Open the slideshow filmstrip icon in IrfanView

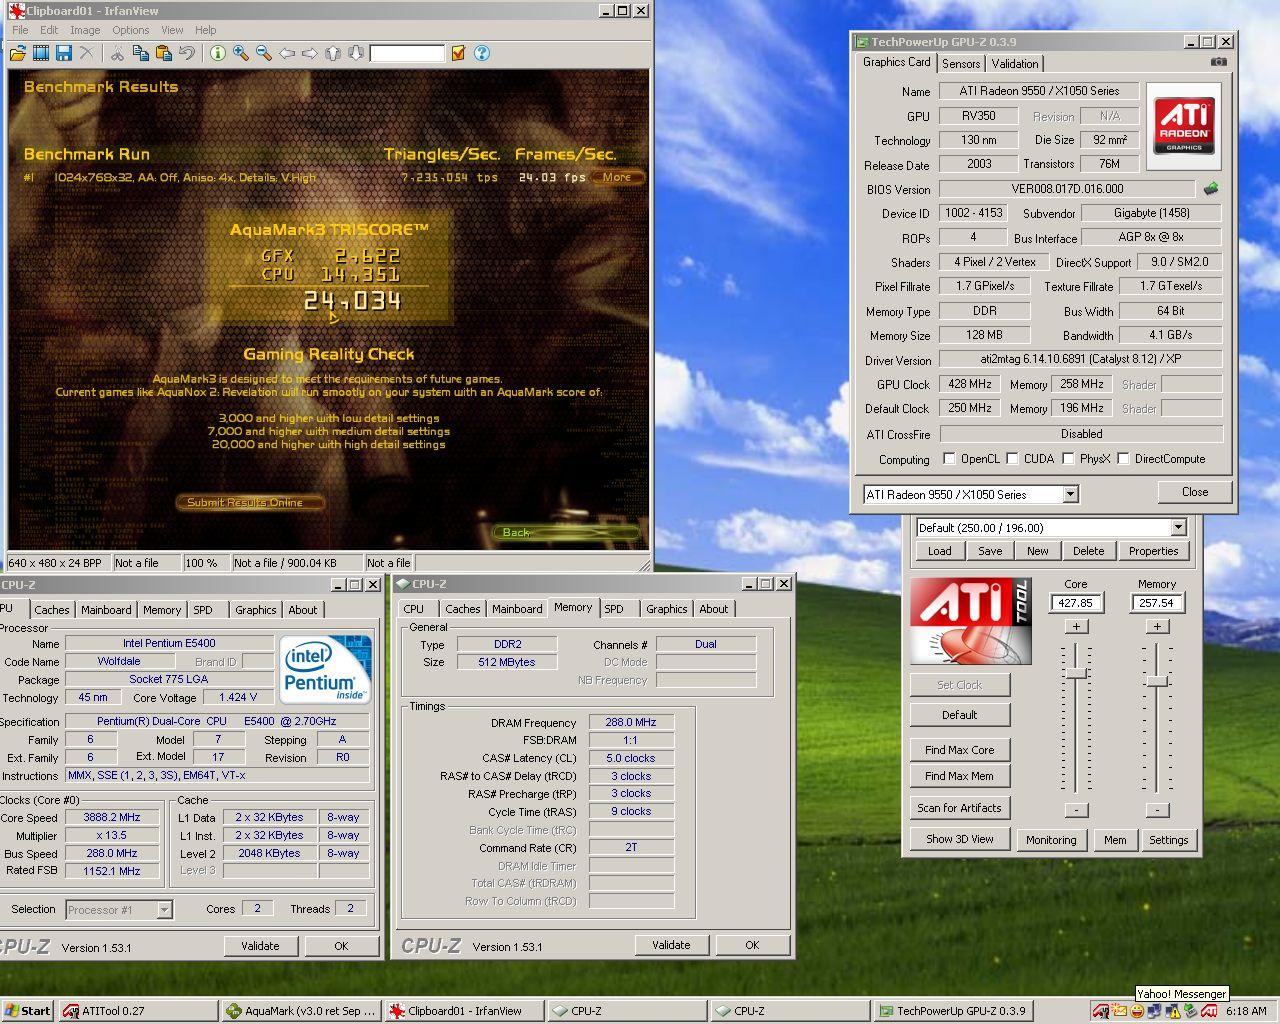tap(42, 53)
